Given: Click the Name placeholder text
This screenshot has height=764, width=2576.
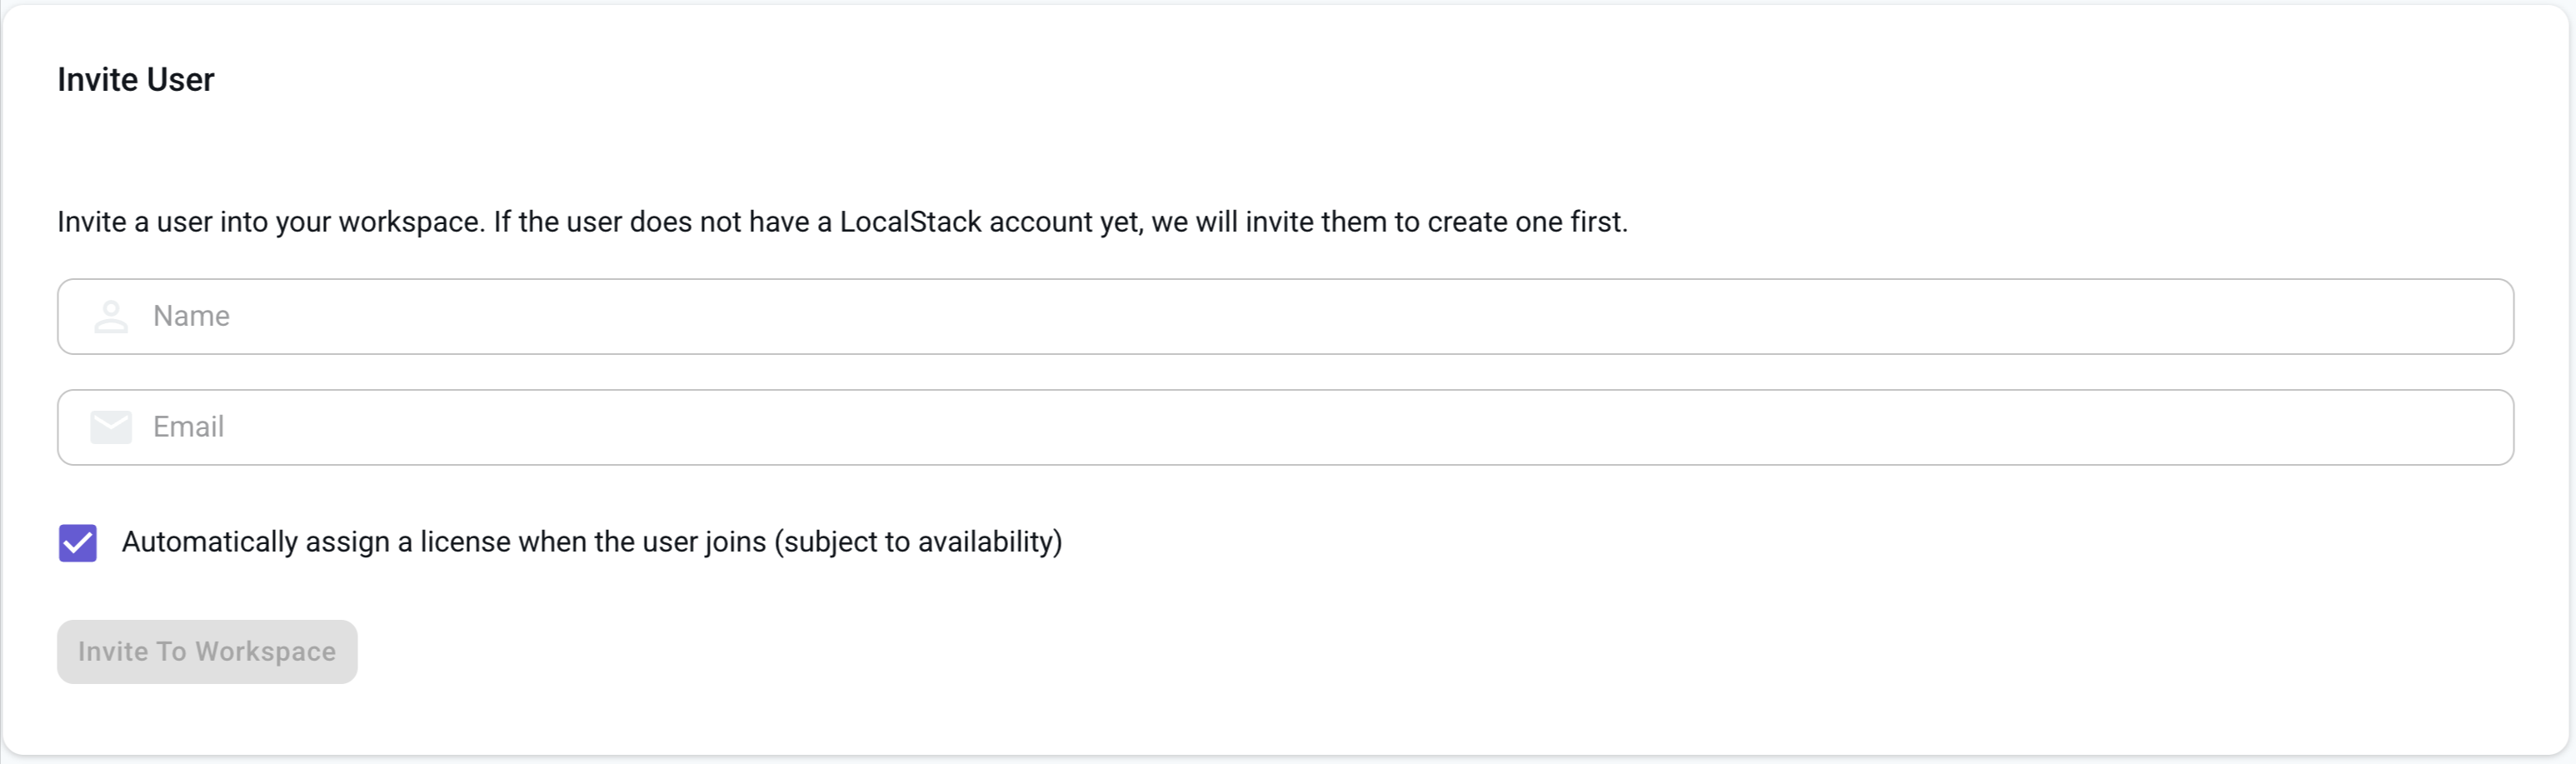Looking at the screenshot, I should coord(192,316).
